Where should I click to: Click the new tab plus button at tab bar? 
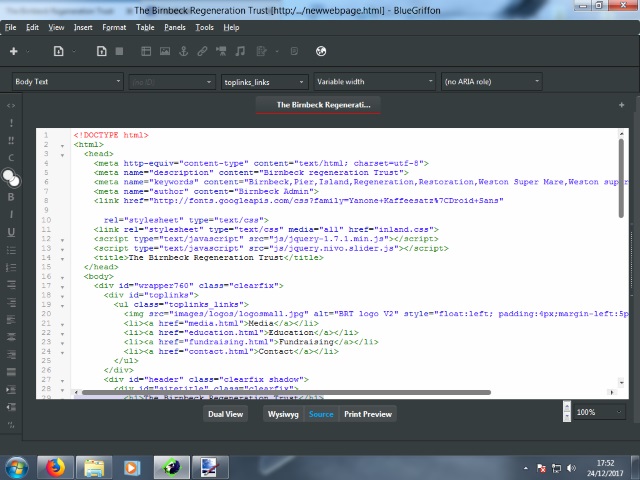(621, 105)
